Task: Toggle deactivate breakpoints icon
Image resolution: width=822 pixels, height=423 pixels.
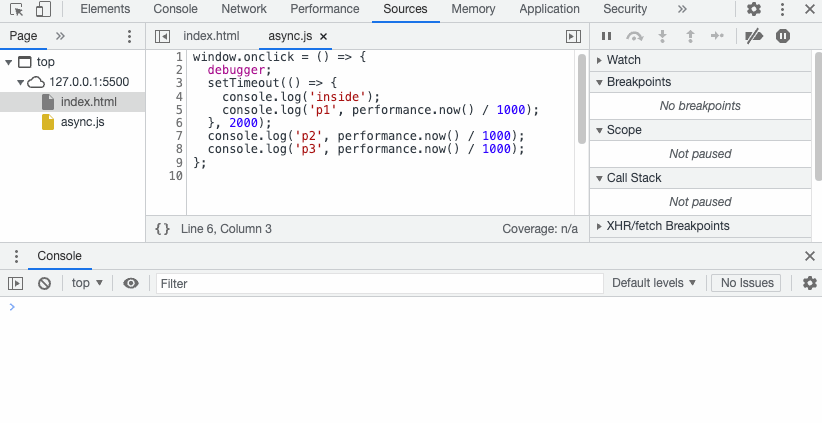Action: point(754,36)
